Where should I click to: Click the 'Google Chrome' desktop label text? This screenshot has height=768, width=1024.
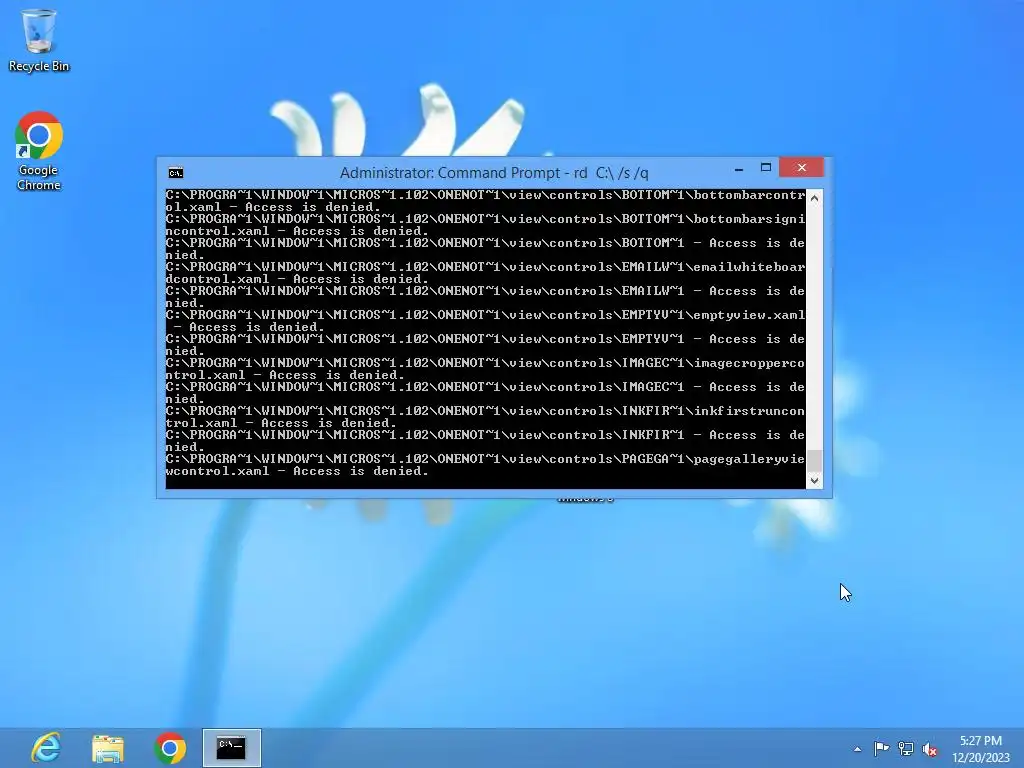[x=39, y=178]
